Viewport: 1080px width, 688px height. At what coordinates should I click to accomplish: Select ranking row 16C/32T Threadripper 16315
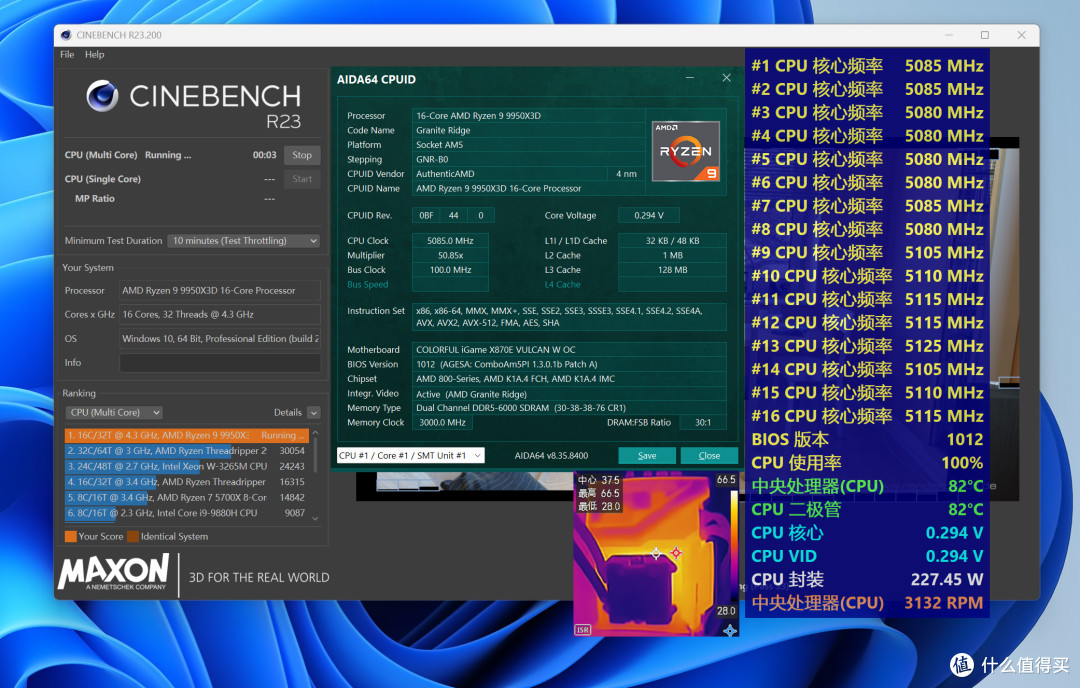187,481
